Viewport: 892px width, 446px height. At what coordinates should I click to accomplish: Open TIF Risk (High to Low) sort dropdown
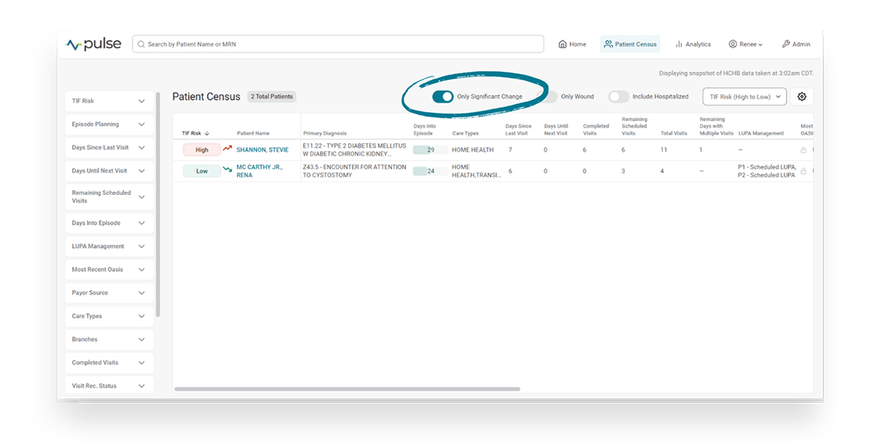coord(745,97)
